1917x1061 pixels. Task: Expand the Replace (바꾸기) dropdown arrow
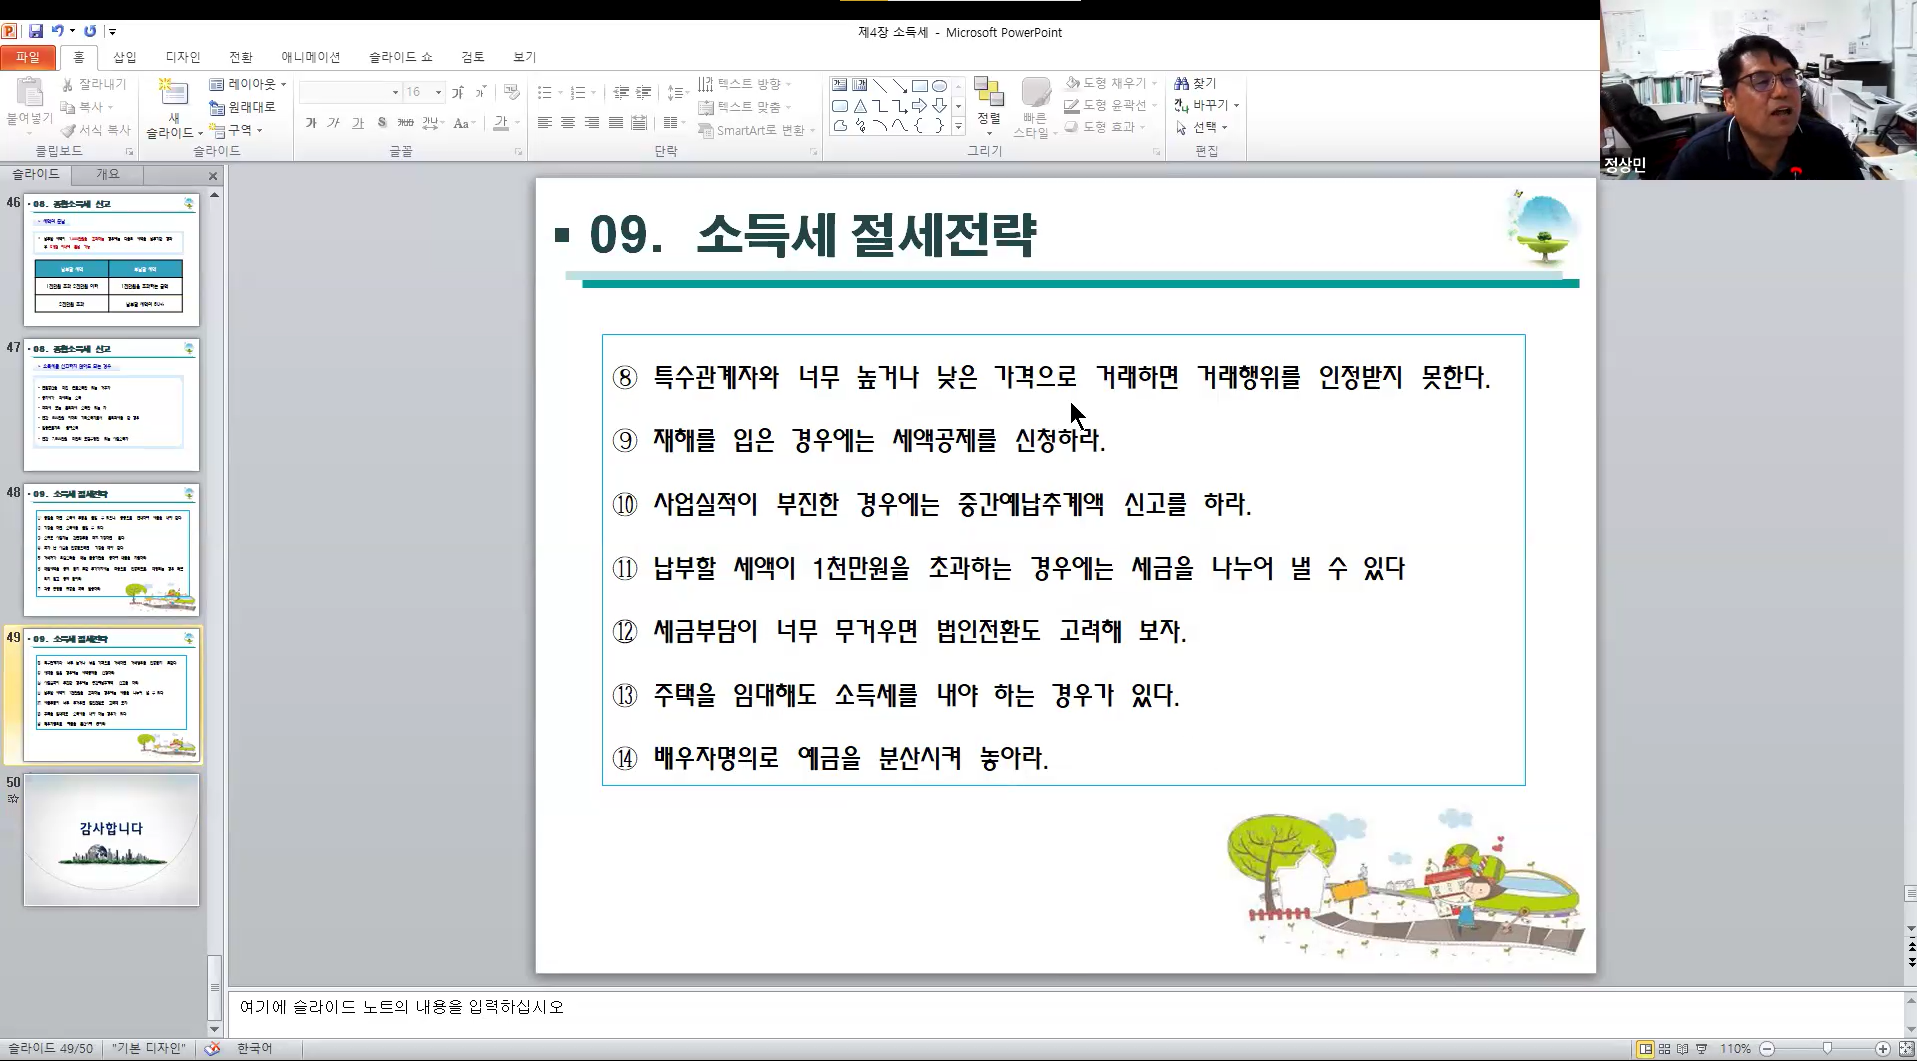pos(1237,106)
